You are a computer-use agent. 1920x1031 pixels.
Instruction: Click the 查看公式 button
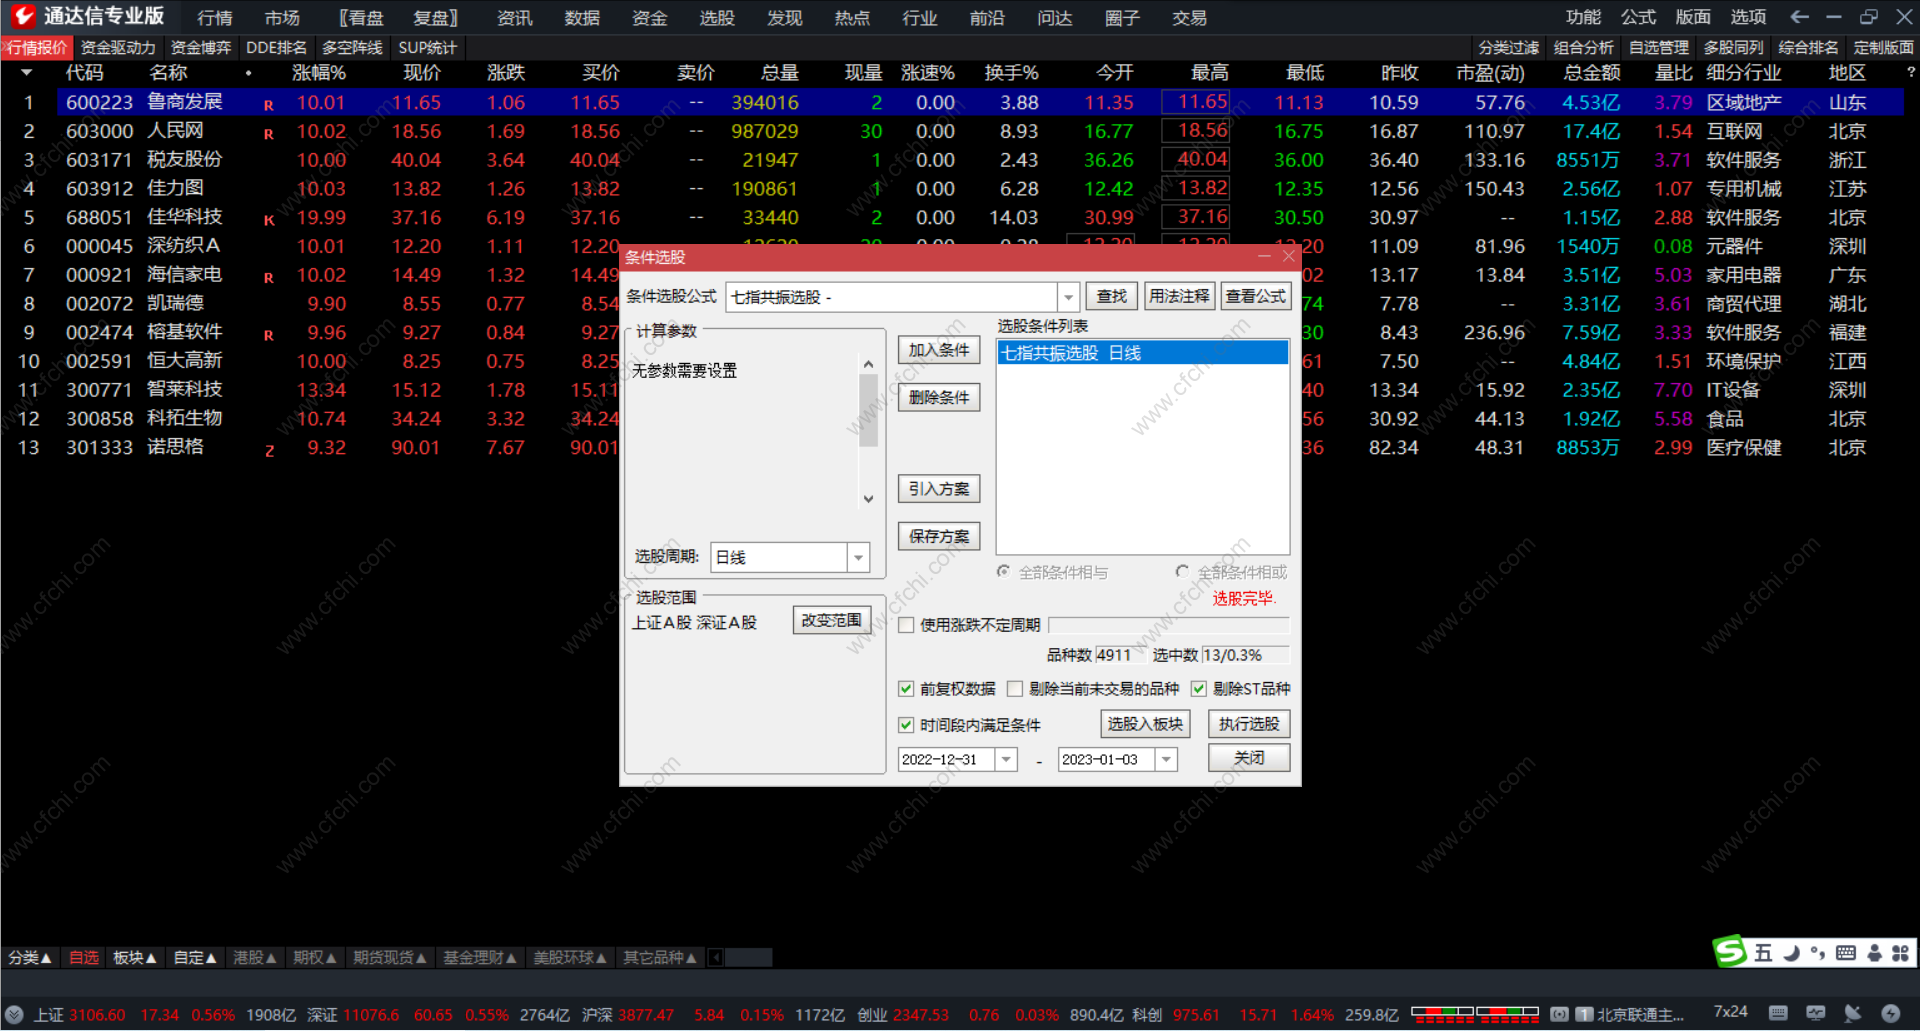pyautogui.click(x=1256, y=296)
